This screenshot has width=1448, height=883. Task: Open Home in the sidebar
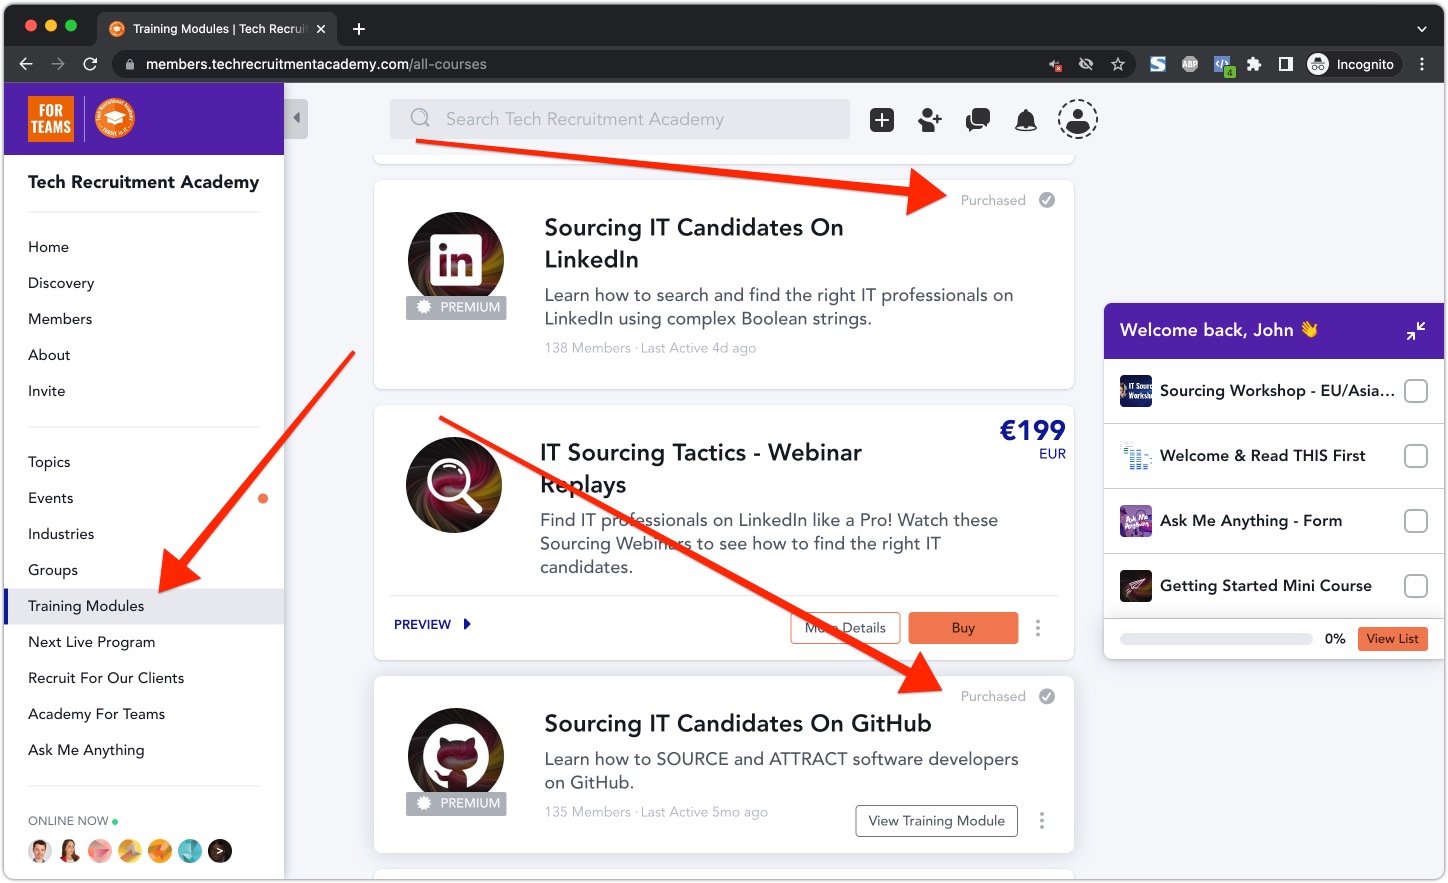[49, 247]
